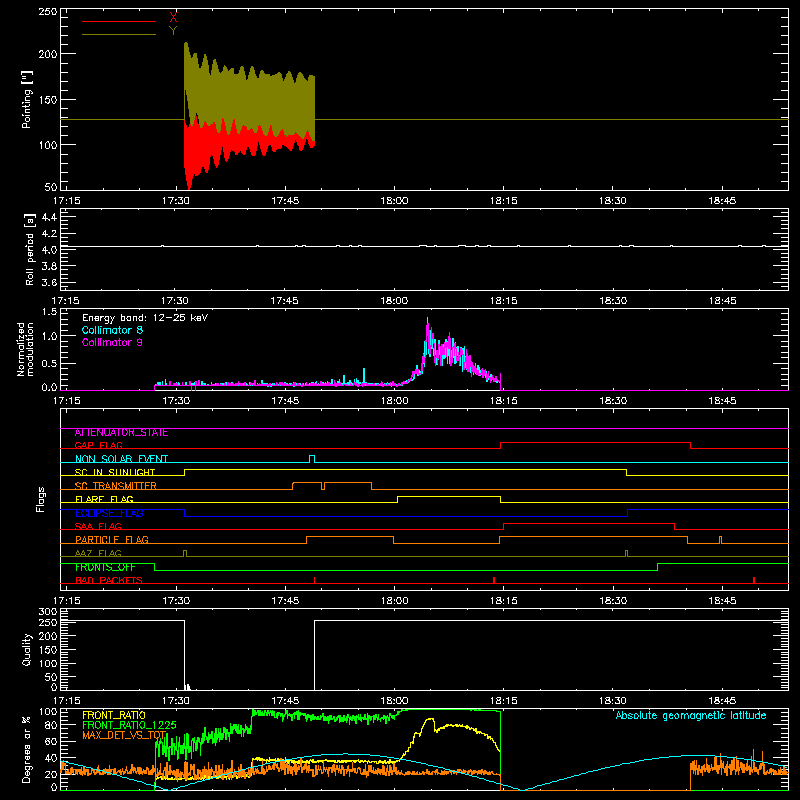This screenshot has width=800, height=800.
Task: Click the GAP_FLAG label
Action: pos(98,445)
